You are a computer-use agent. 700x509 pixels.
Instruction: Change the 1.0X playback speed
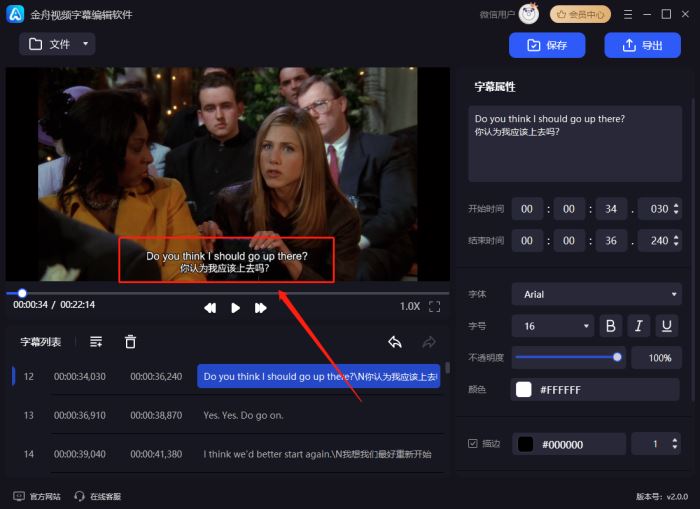click(x=409, y=306)
